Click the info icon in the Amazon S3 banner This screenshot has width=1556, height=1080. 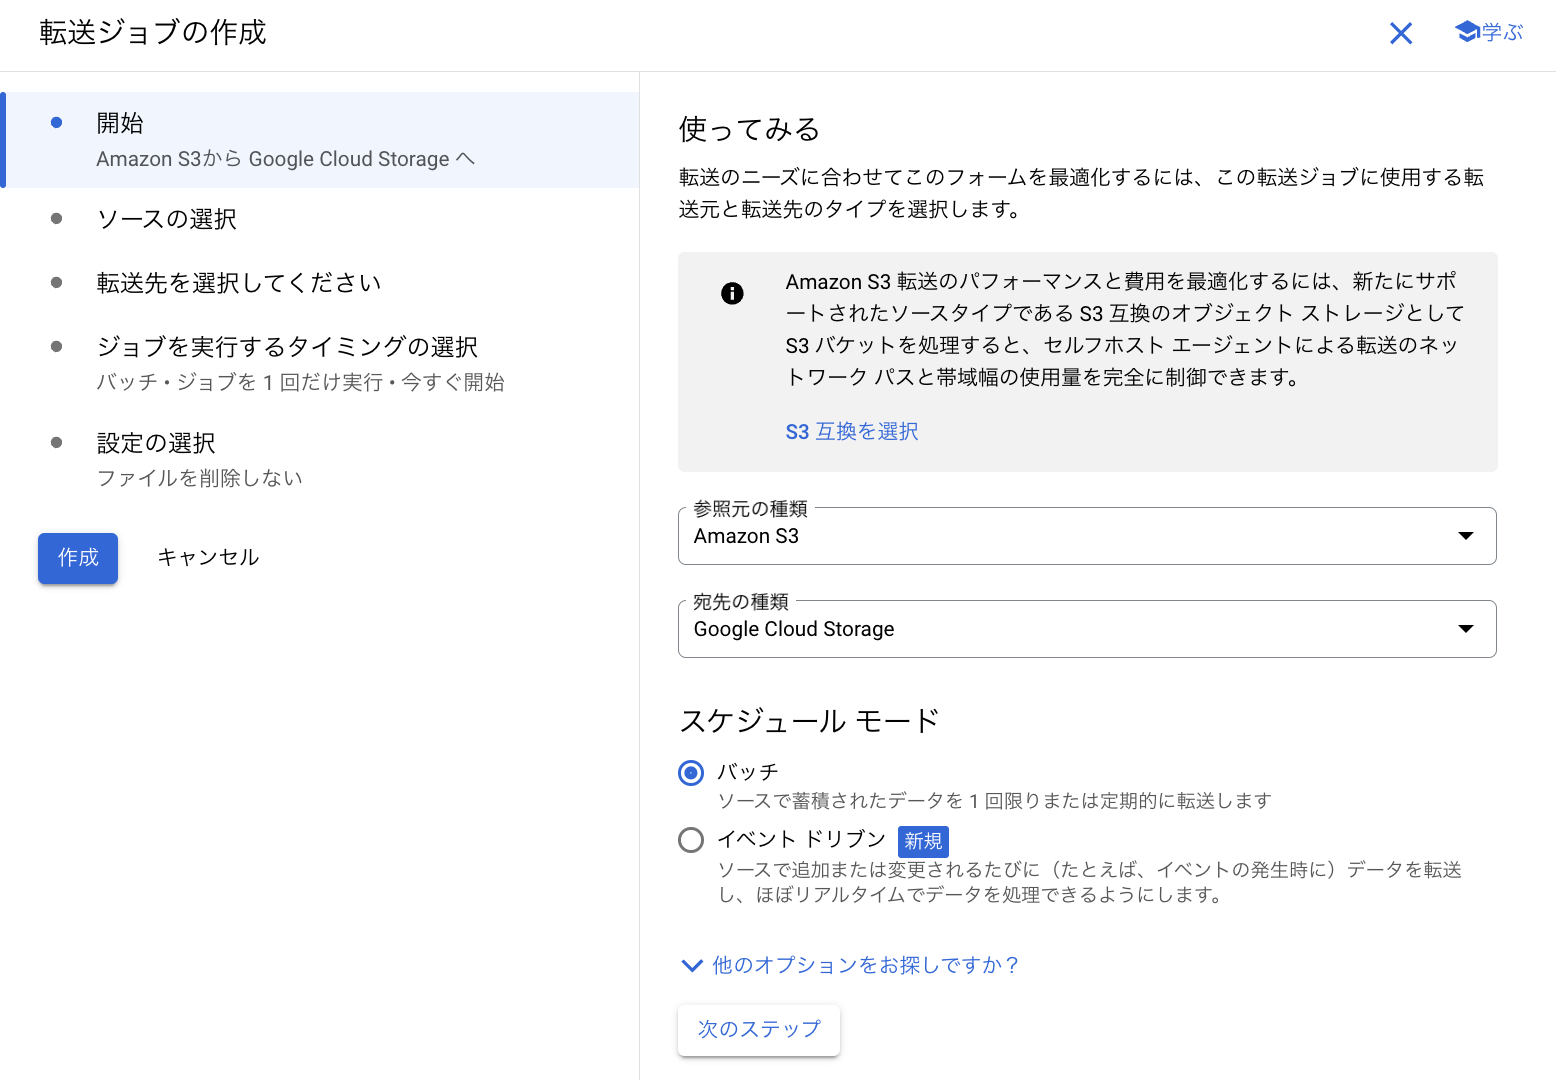coord(732,294)
